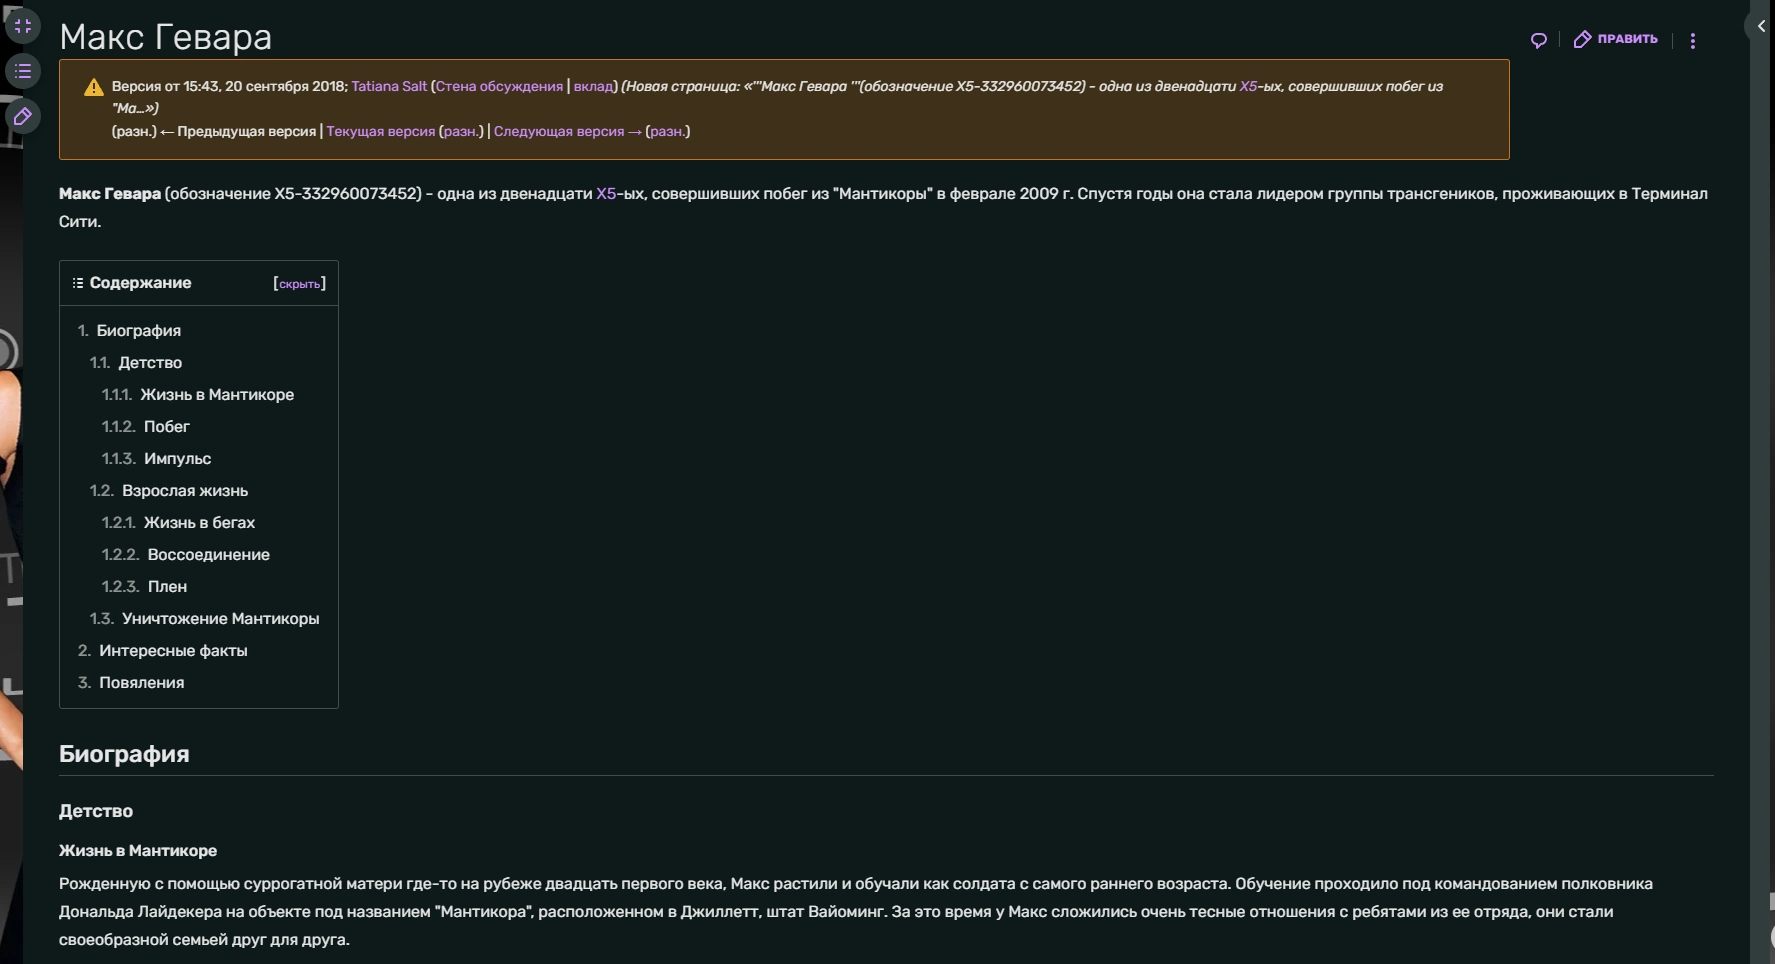Viewport: 1775px width, 964px height.
Task: Click the разн. link before Предыдущая версия
Action: (x=134, y=131)
